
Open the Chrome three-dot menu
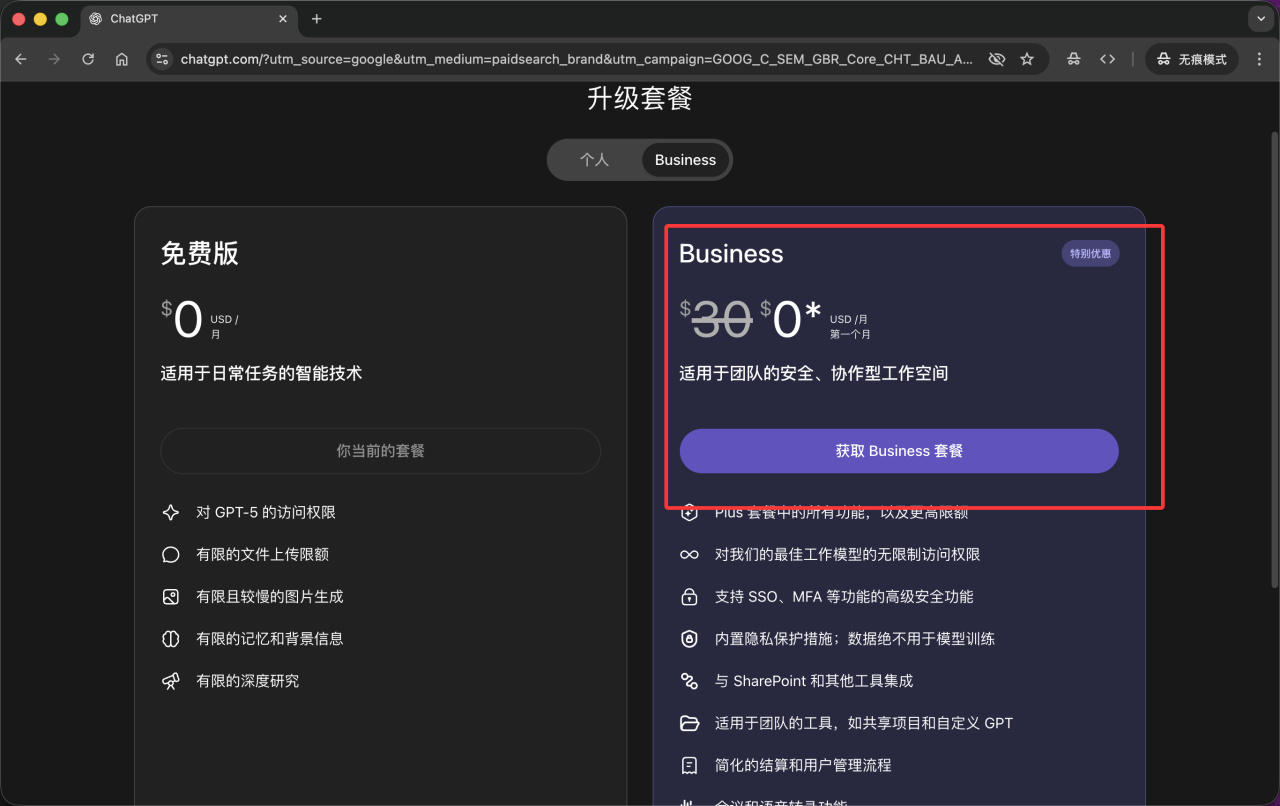coord(1259,59)
